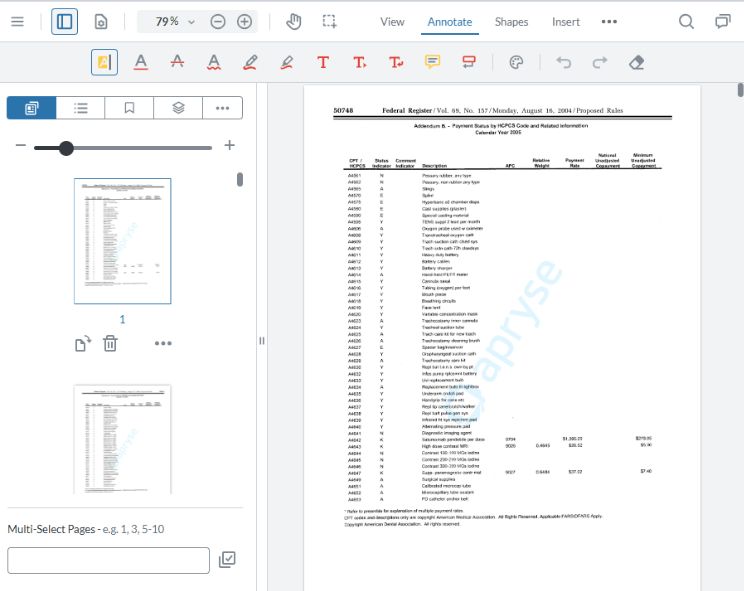Select the area selection tool
This screenshot has height=591, width=744.
click(329, 22)
